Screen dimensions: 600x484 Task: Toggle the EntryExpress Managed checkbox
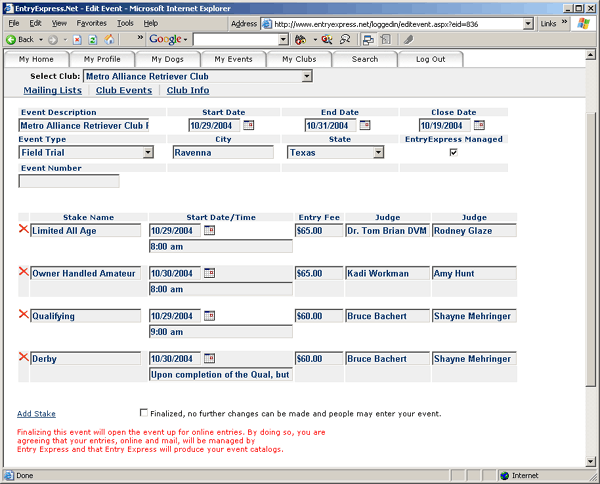click(x=454, y=153)
